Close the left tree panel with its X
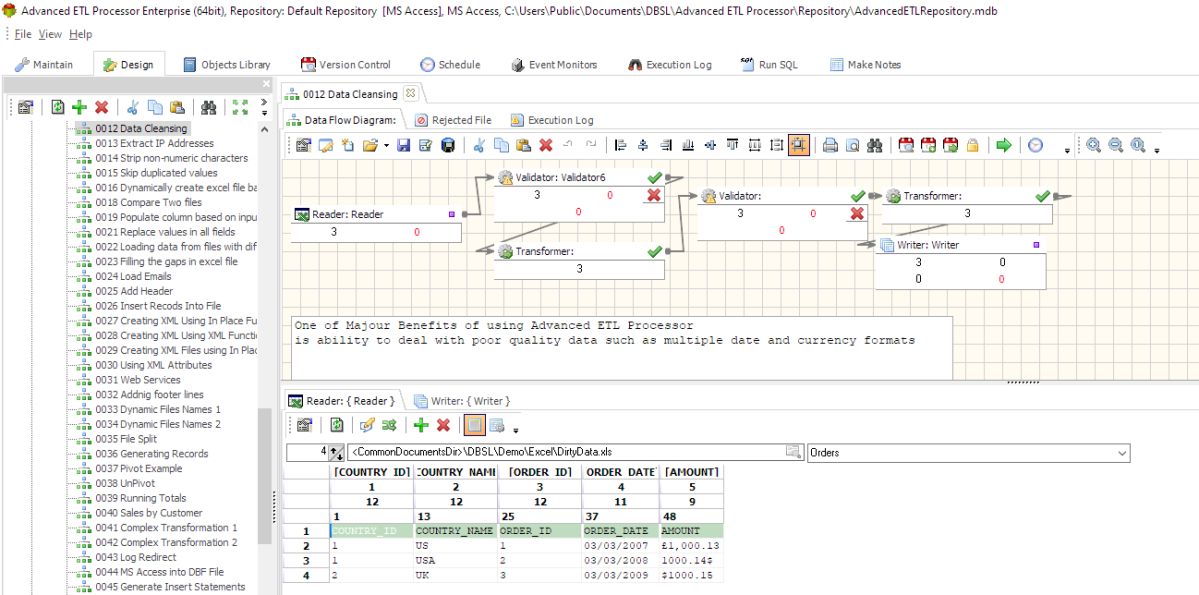The height and width of the screenshot is (595, 1199). pyautogui.click(x=266, y=83)
